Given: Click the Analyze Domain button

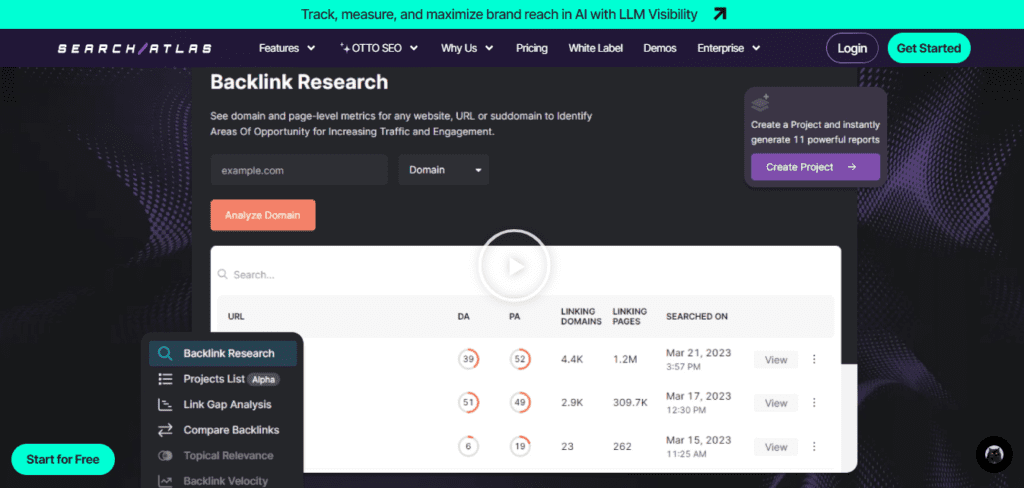Looking at the screenshot, I should (x=263, y=215).
